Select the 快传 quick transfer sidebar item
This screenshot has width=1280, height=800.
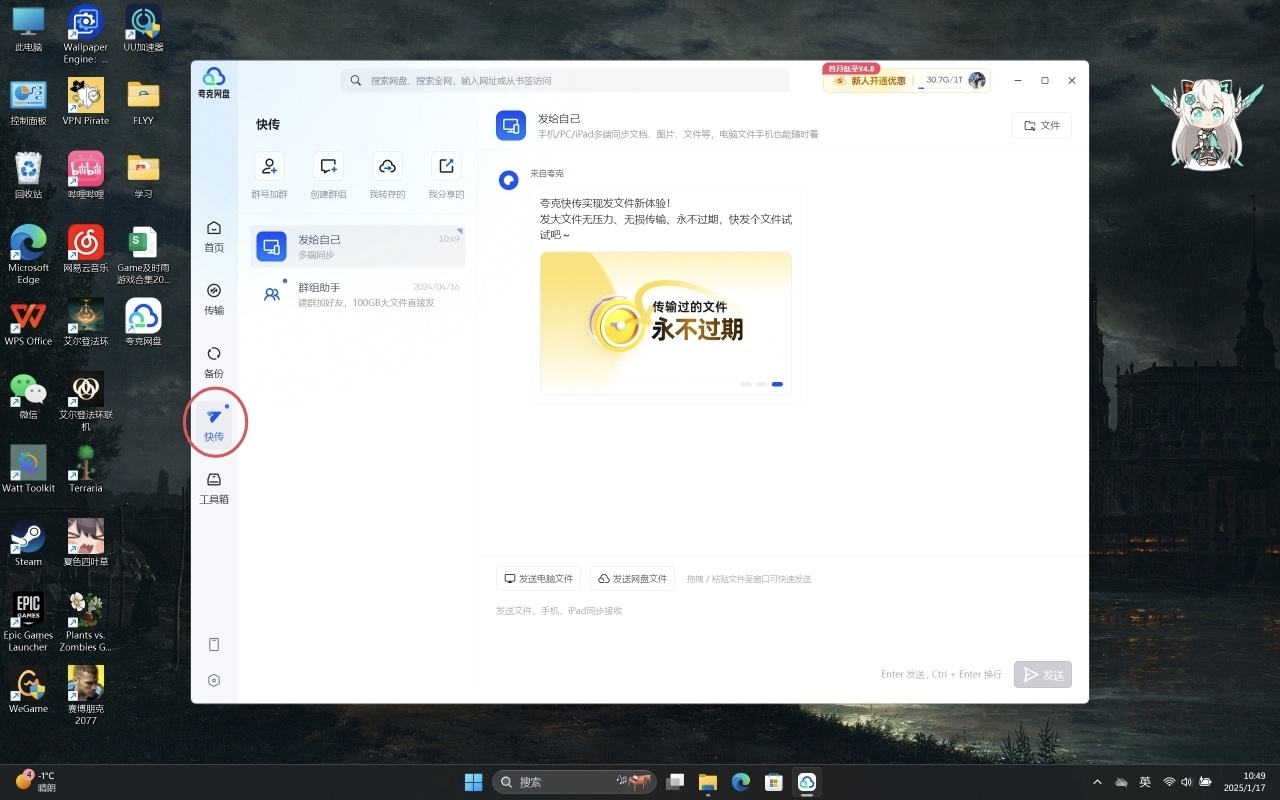214,425
